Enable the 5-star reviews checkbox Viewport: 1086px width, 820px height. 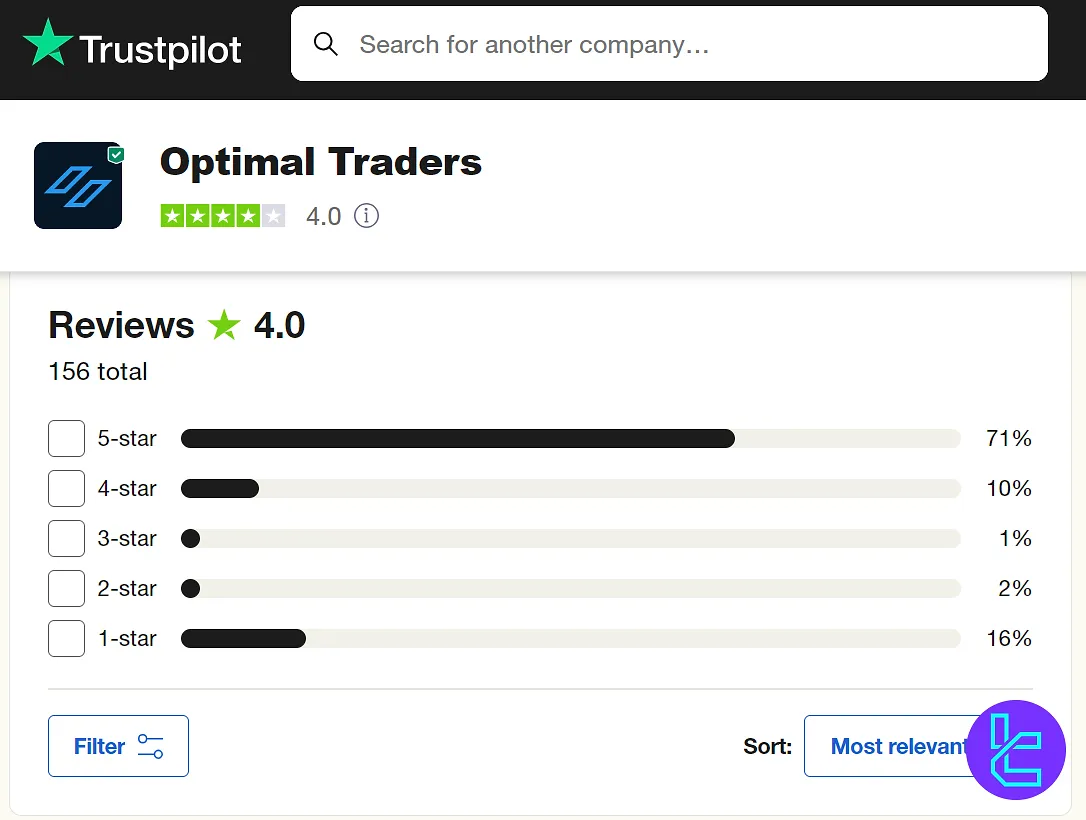(x=66, y=438)
